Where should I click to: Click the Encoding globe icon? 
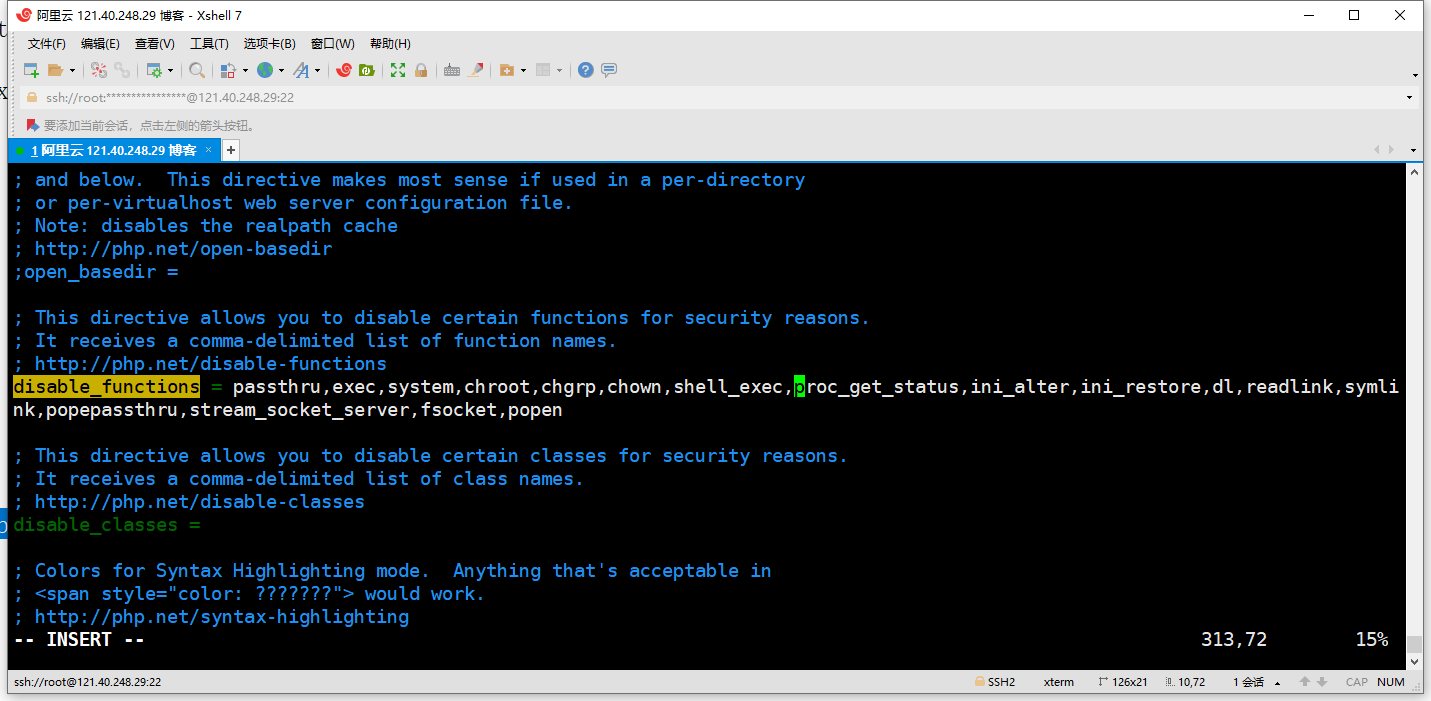pyautogui.click(x=265, y=70)
